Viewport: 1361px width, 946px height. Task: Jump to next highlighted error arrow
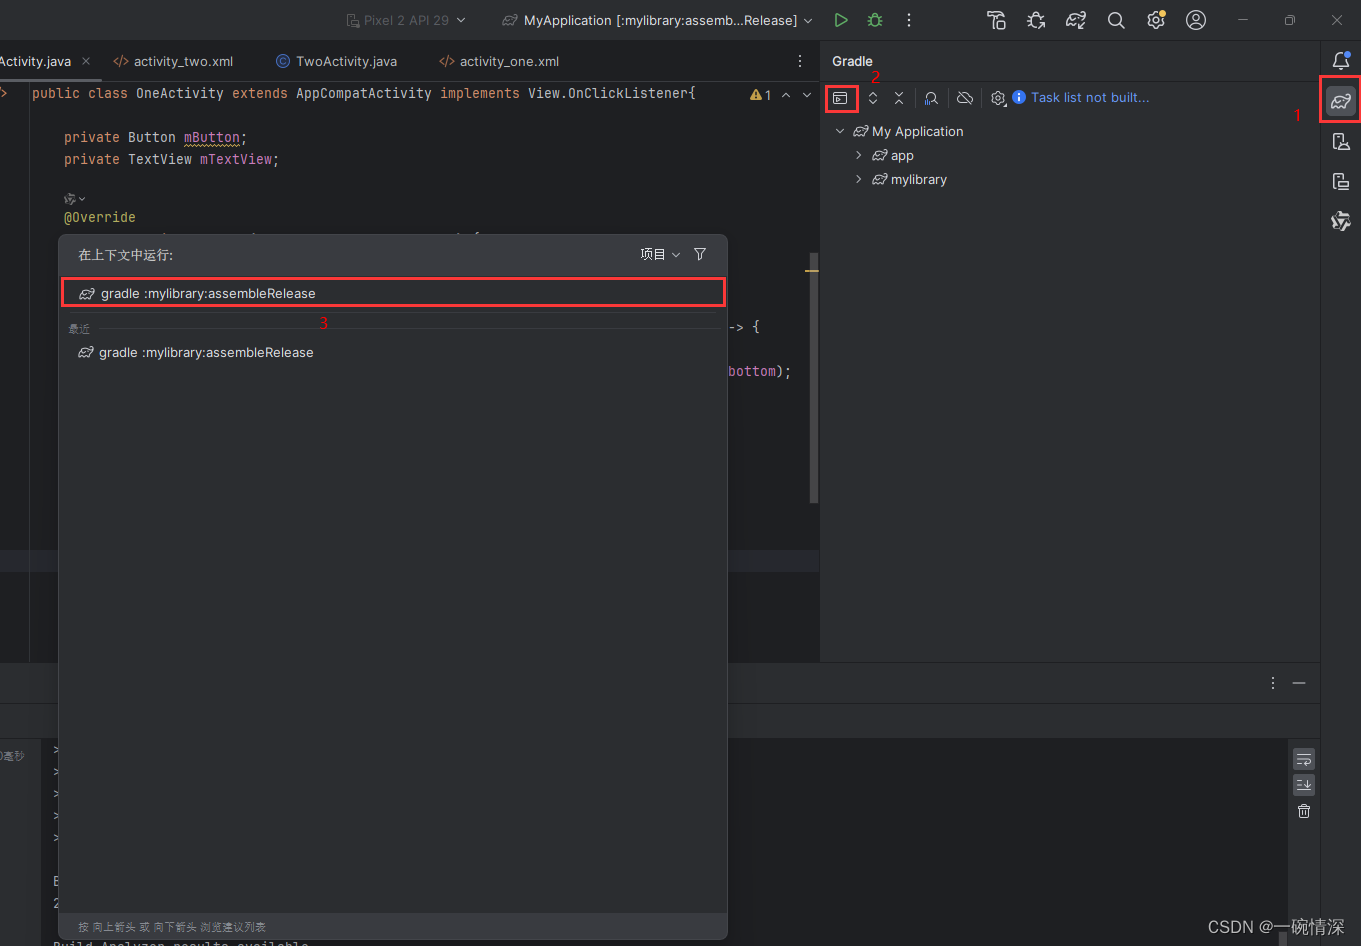[807, 95]
